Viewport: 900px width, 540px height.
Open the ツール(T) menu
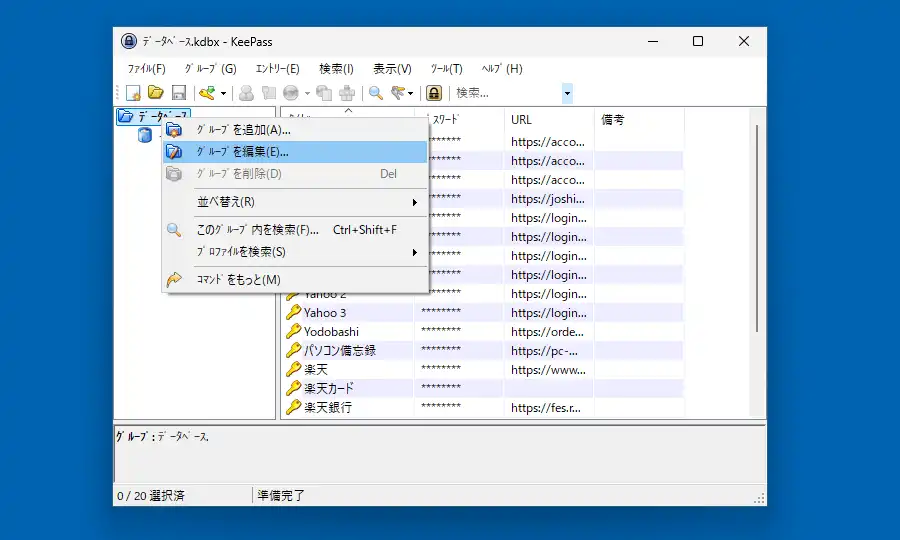click(x=447, y=69)
